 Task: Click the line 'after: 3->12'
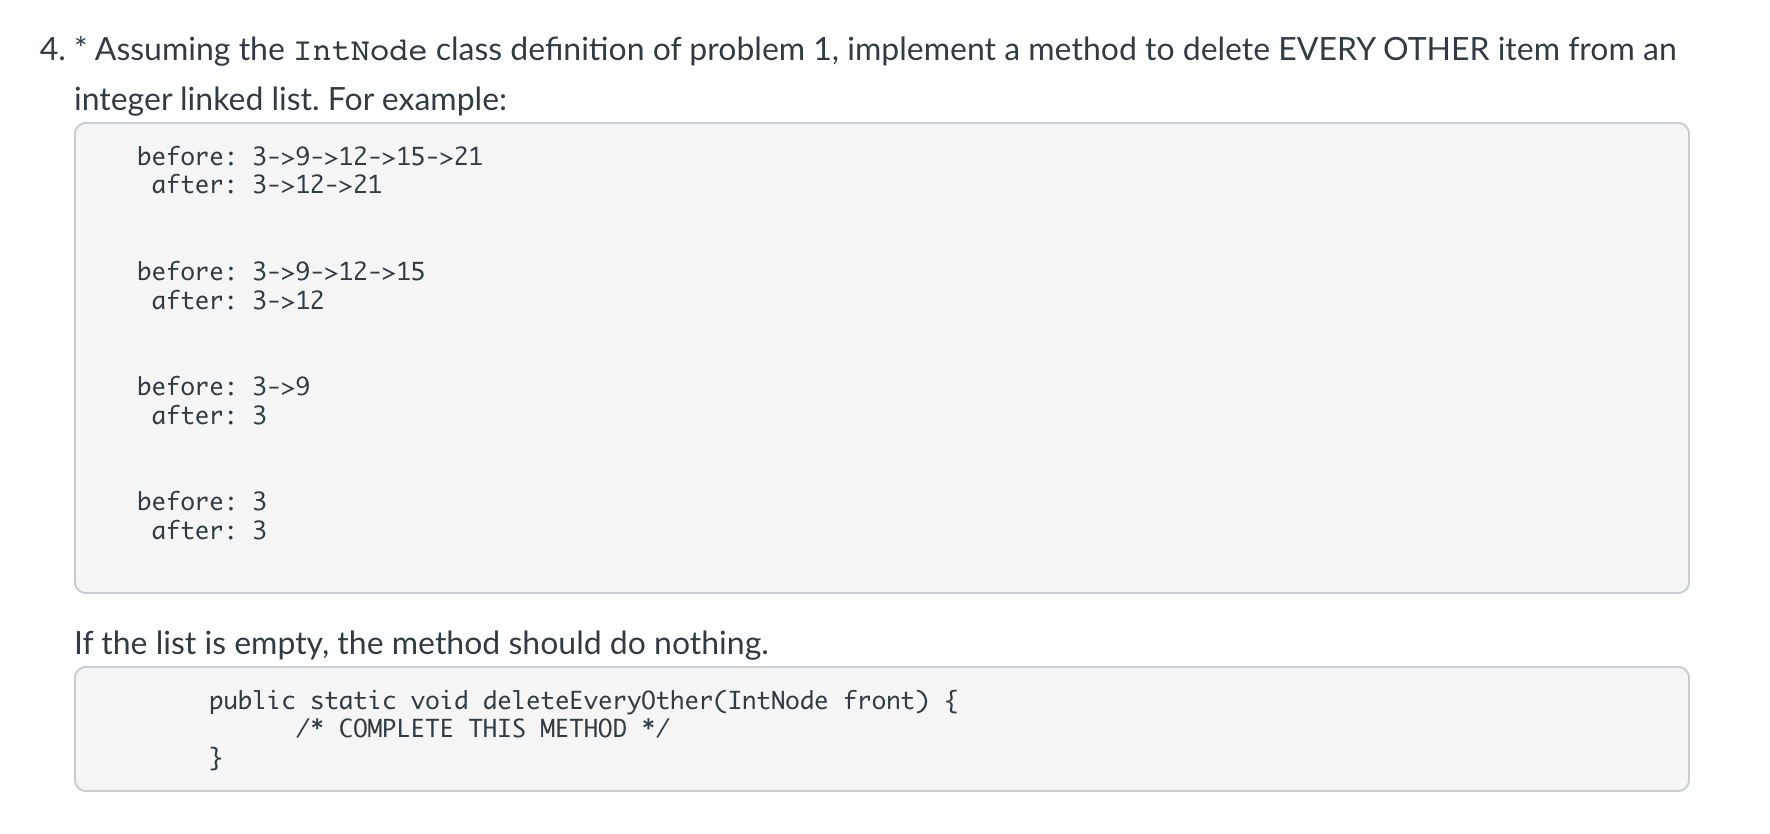(x=238, y=300)
